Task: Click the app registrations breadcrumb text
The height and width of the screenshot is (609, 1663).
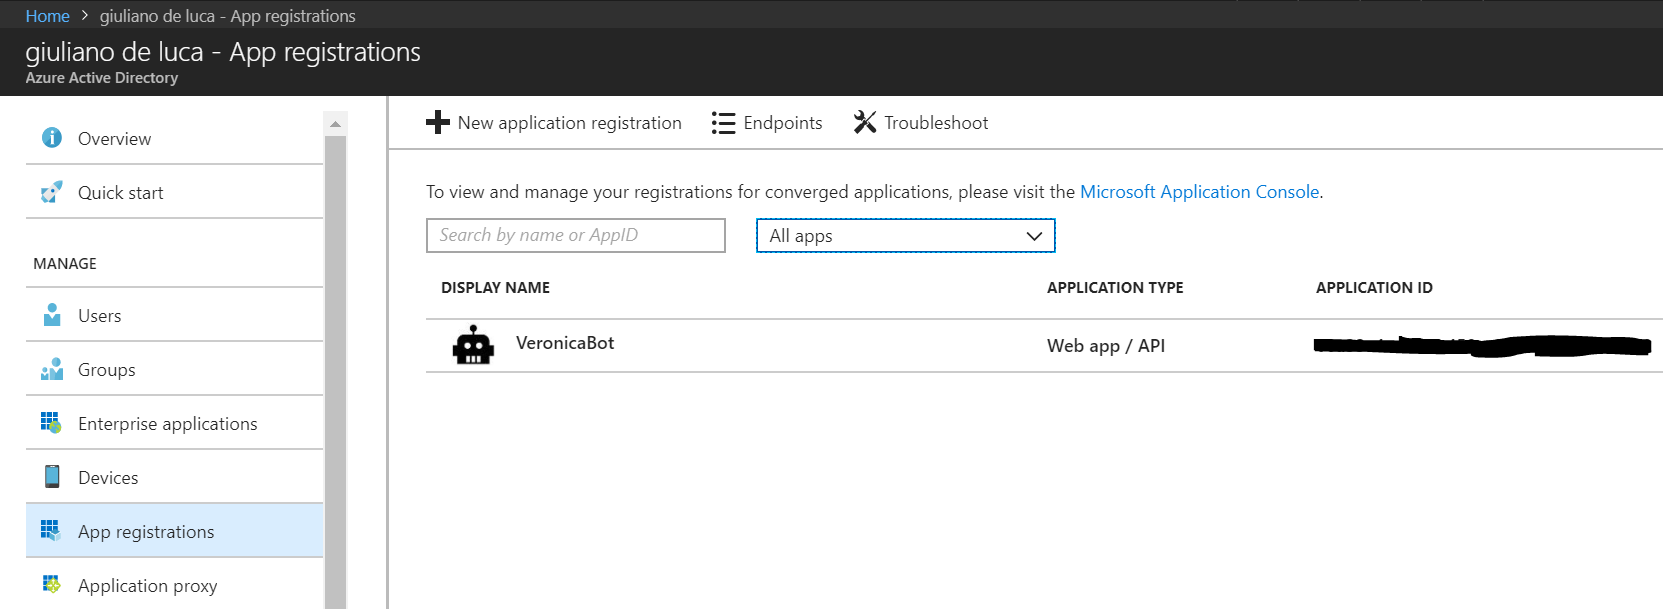Action: (228, 16)
